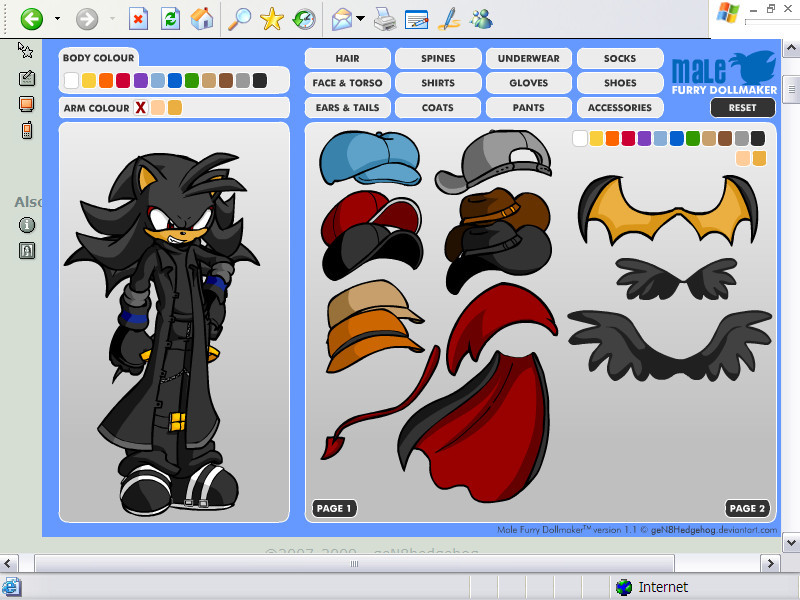Click the Mail envelope icon
800x600 pixels.
342,19
